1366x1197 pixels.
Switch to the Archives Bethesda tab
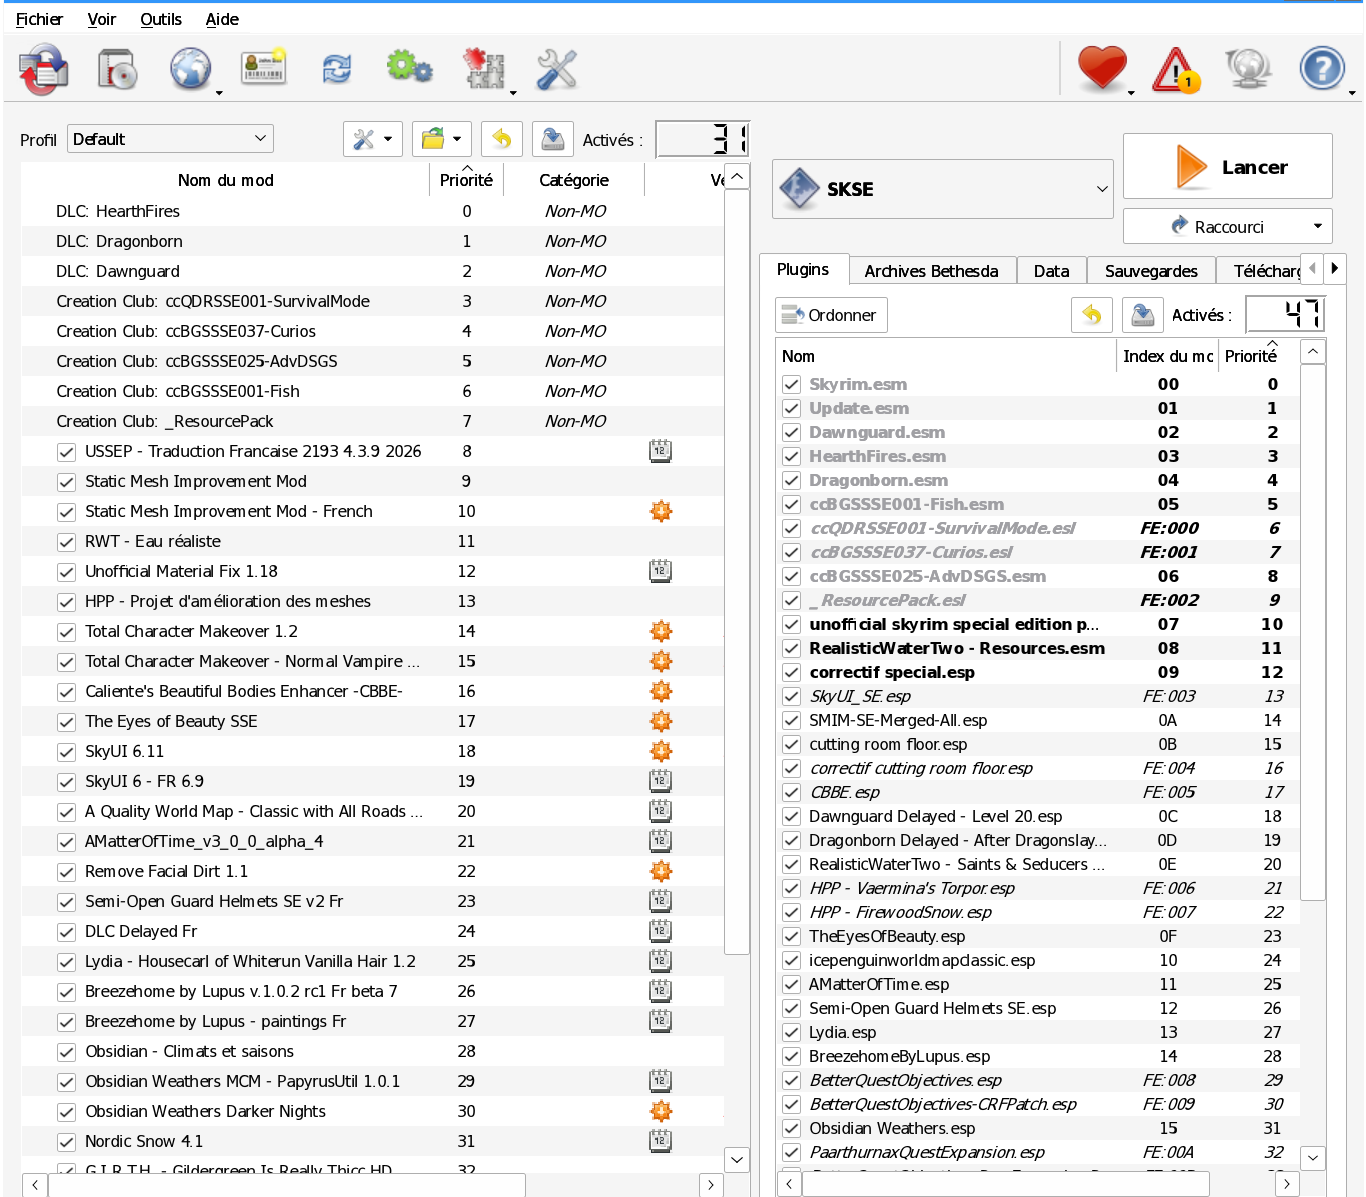coord(931,271)
